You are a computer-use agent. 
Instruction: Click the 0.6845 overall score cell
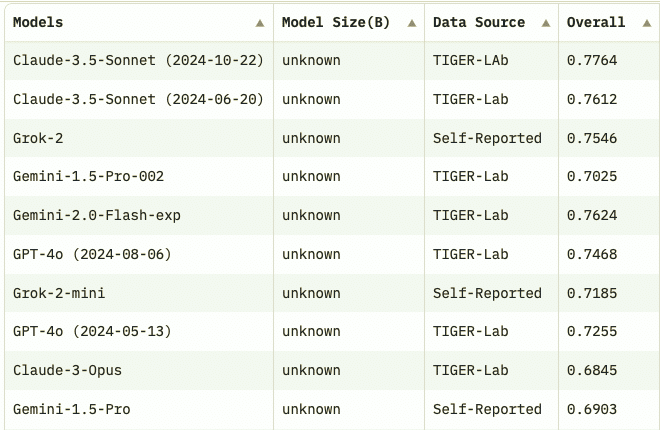[592, 370]
